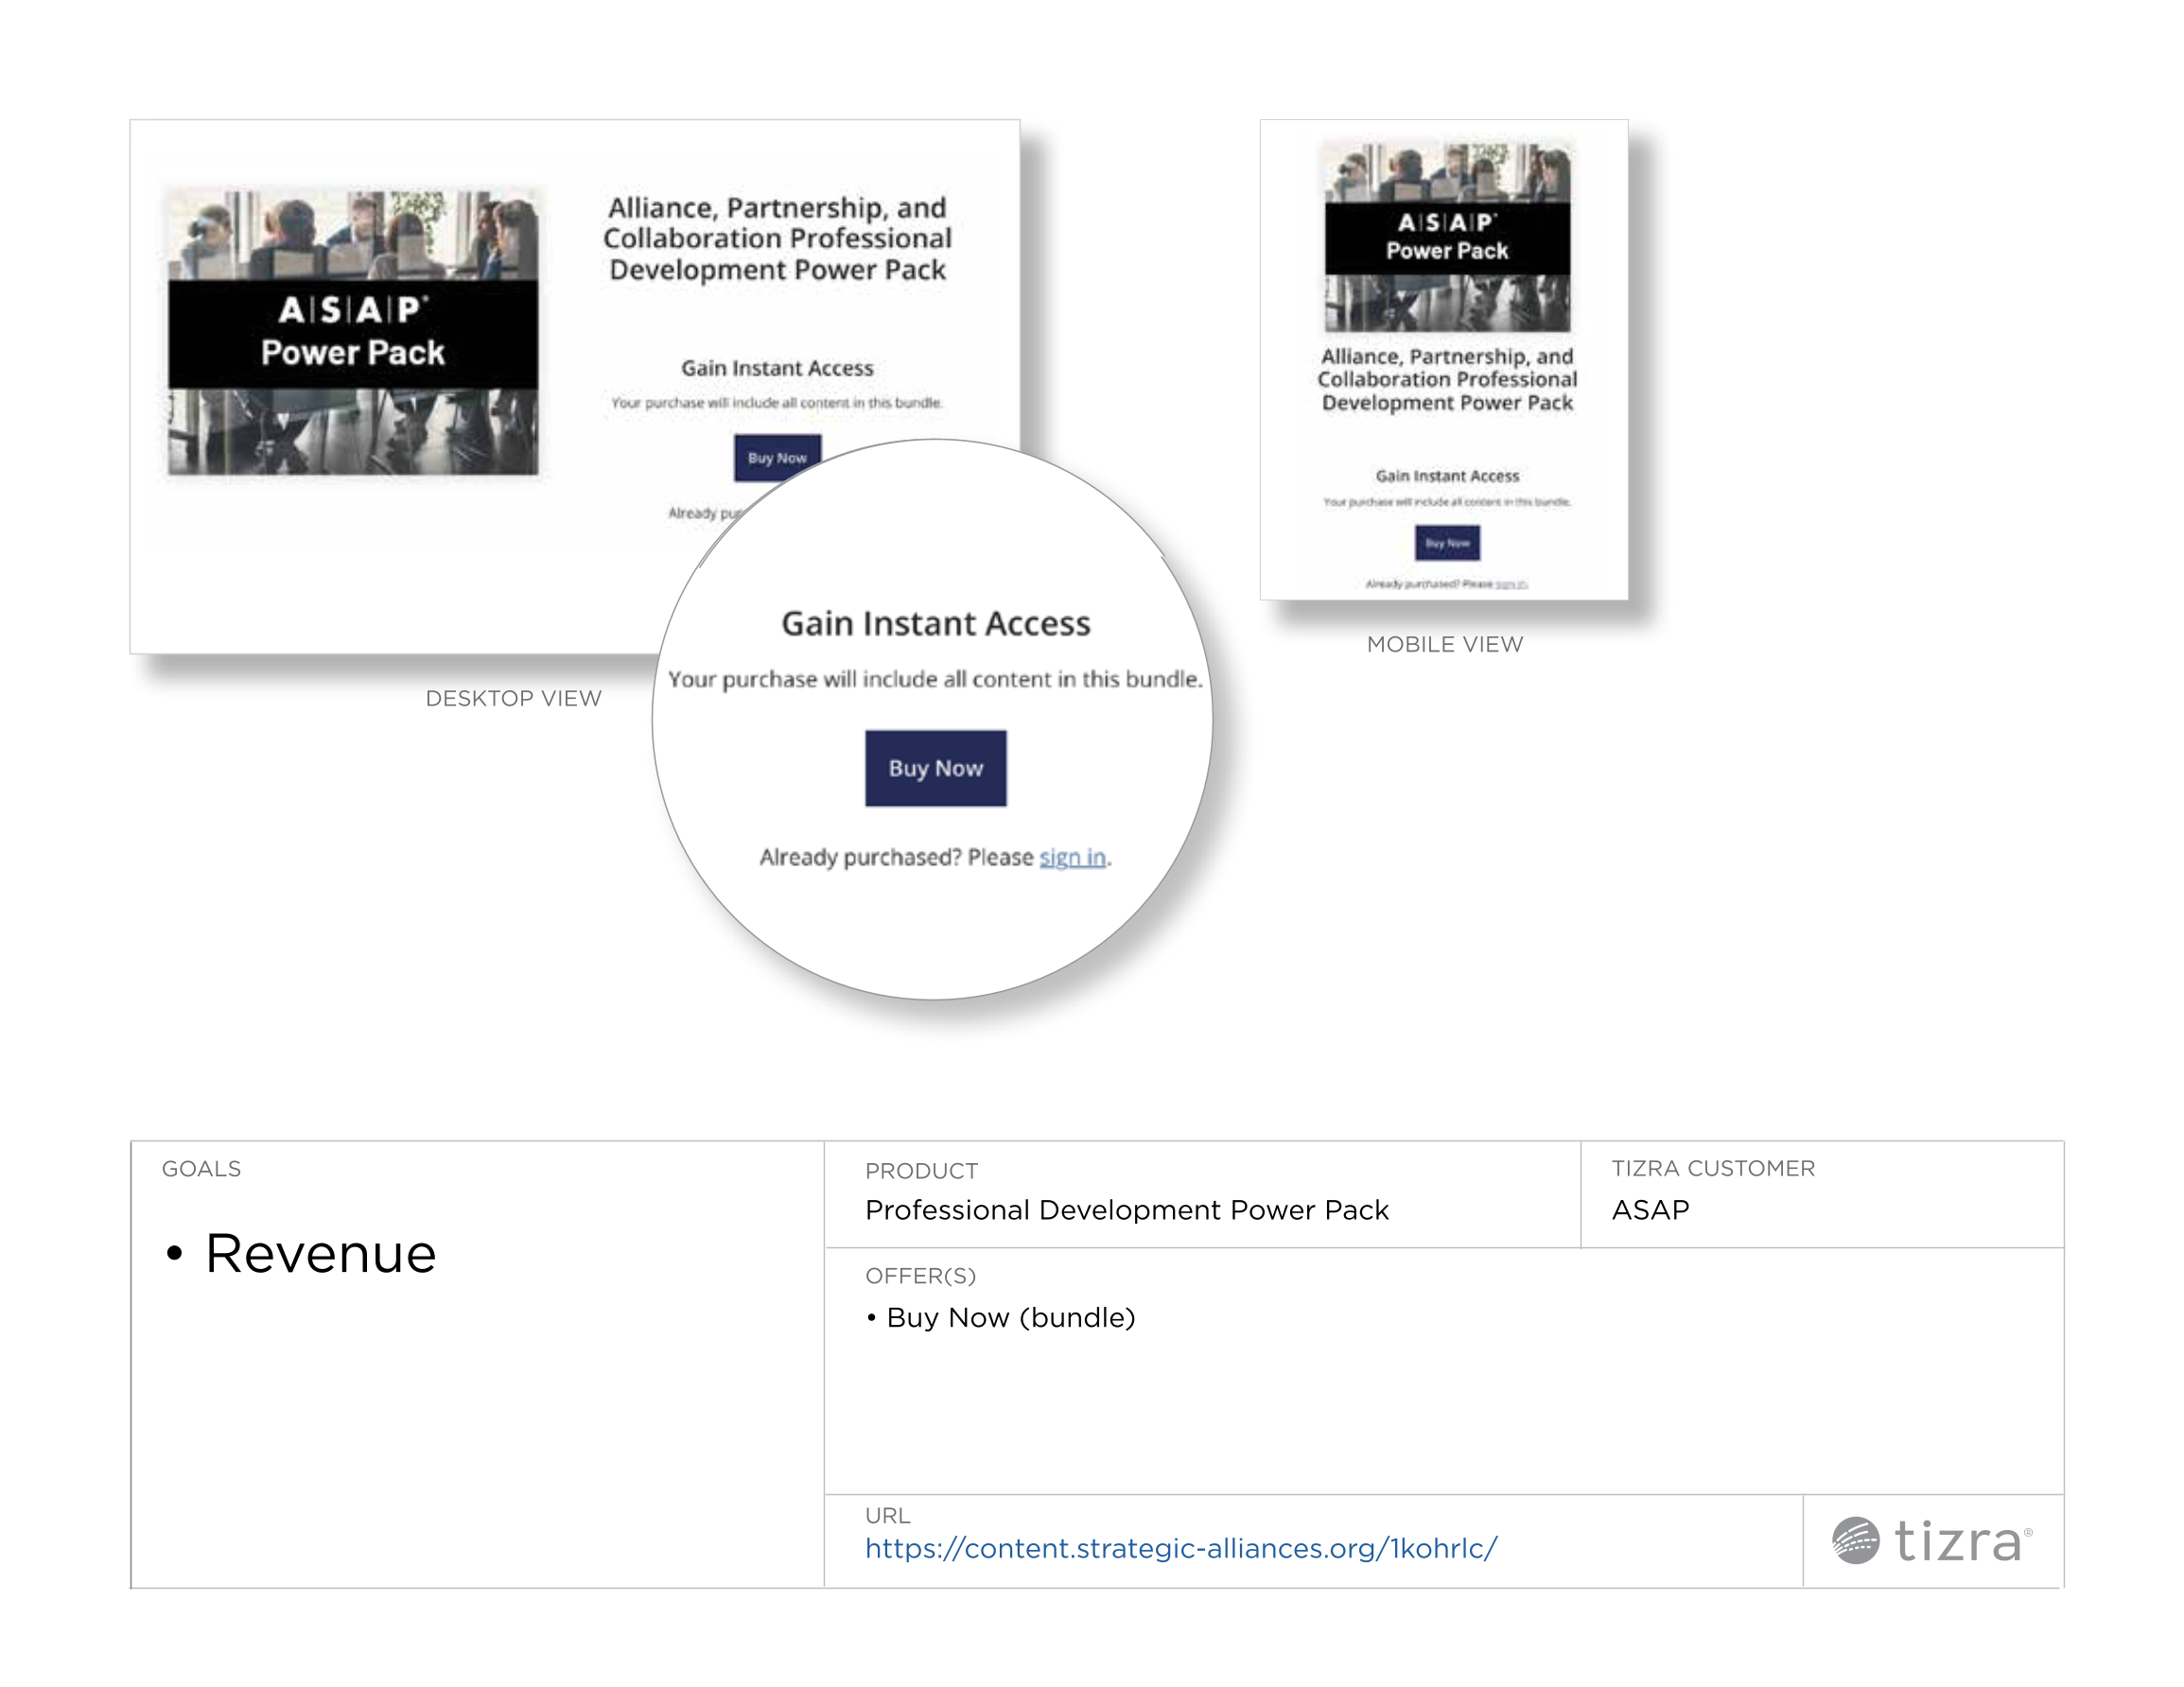Viewport: 2184px width, 1687px height.
Task: Click the Tizra logo
Action: pyautogui.click(x=1931, y=1541)
